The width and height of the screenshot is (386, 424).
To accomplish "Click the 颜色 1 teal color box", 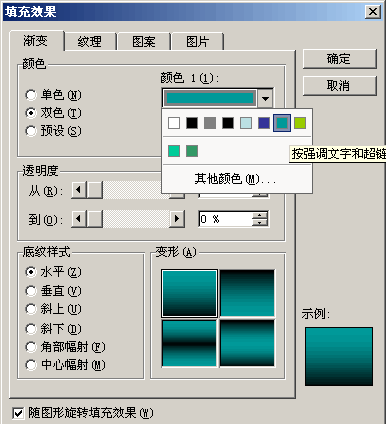I will tap(210, 98).
